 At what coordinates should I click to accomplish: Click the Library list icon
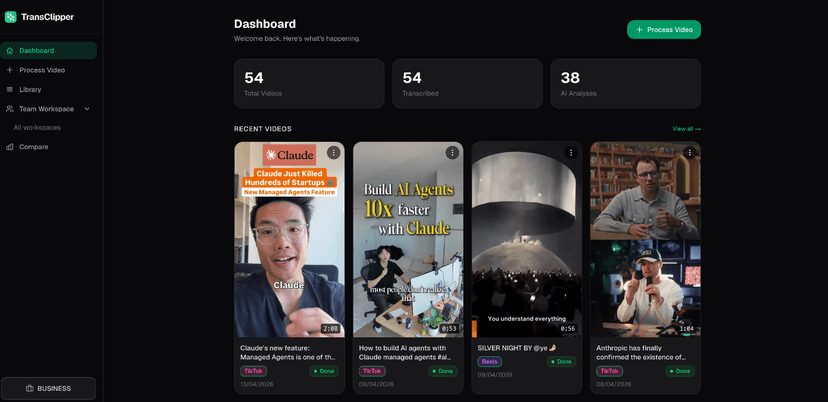(10, 90)
